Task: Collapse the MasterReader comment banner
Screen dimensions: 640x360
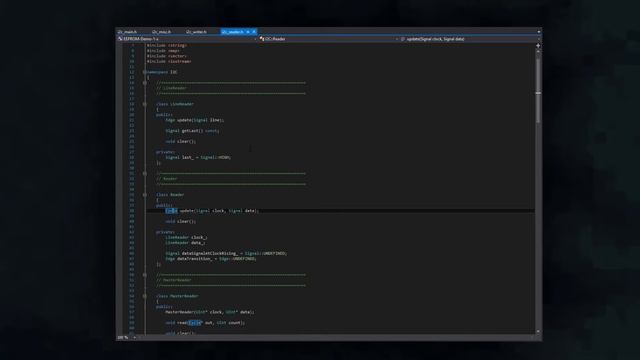Action: coord(144,275)
